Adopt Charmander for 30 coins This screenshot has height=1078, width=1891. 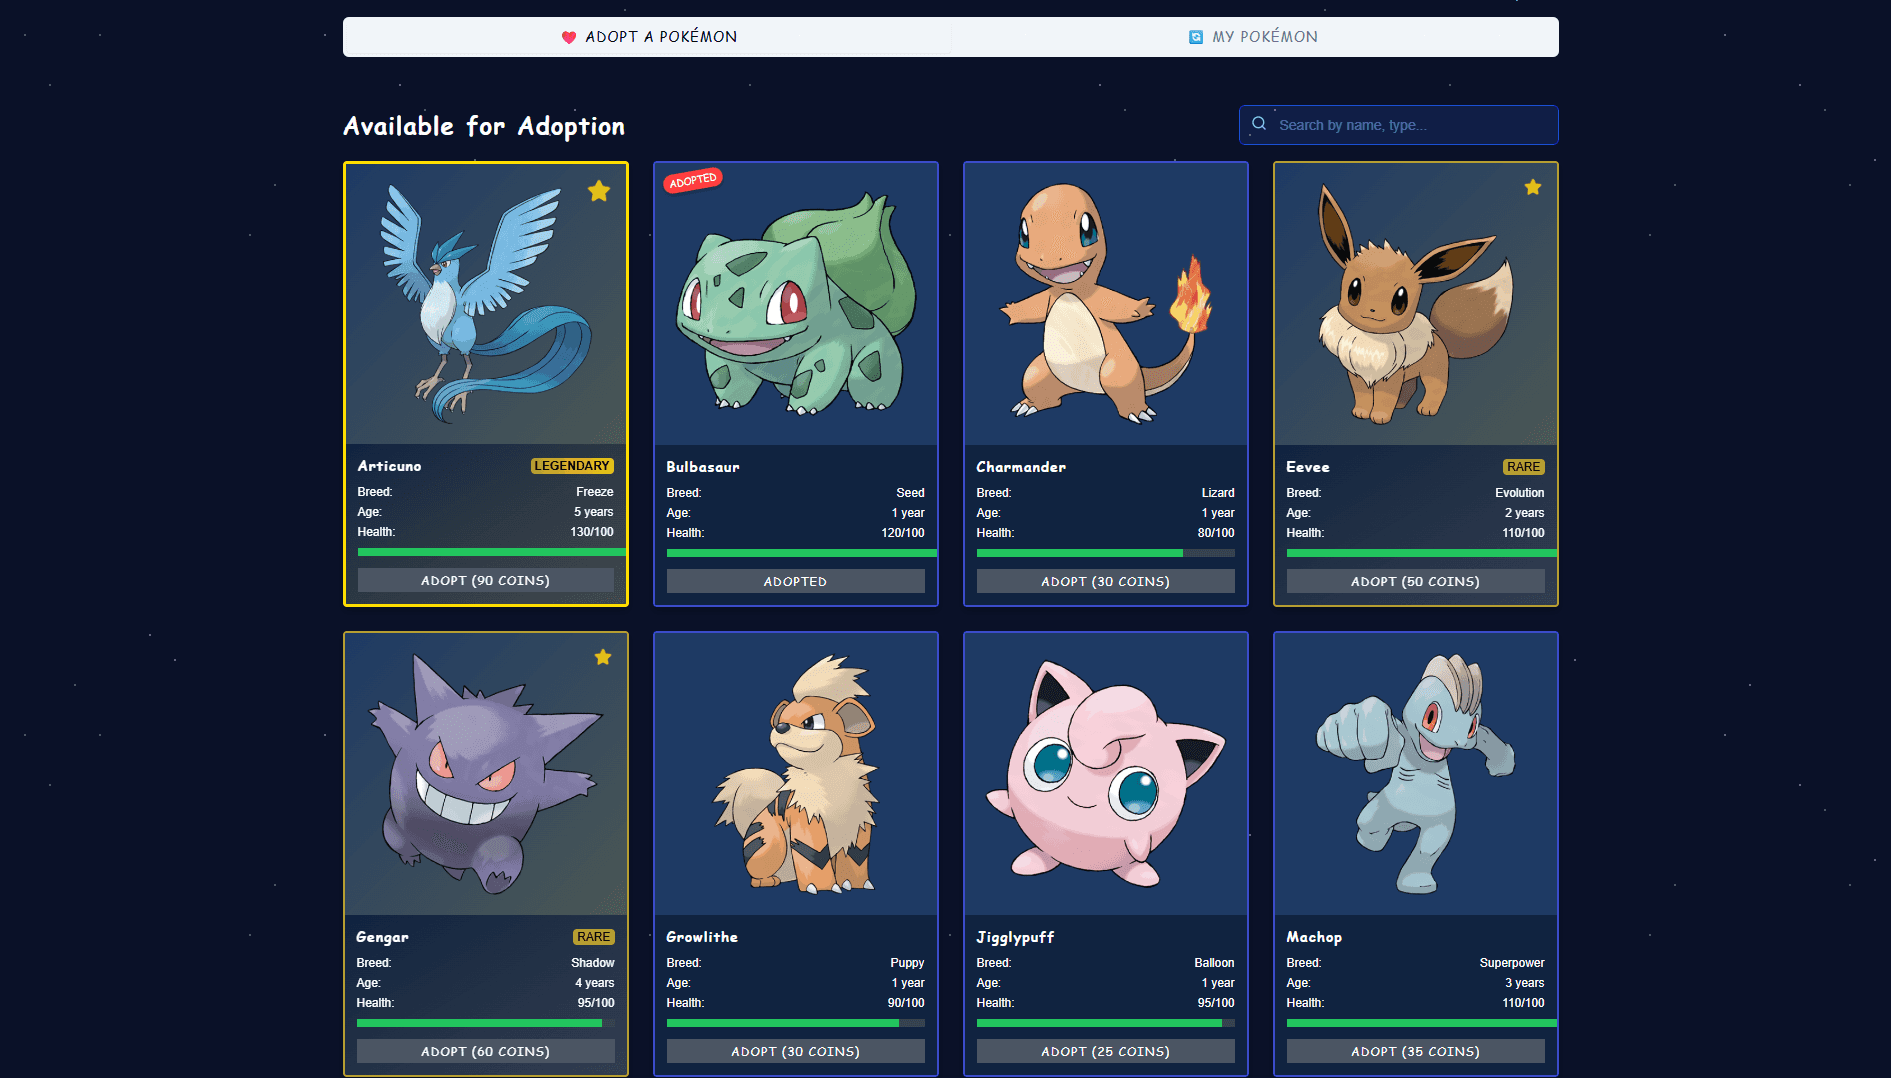point(1106,581)
